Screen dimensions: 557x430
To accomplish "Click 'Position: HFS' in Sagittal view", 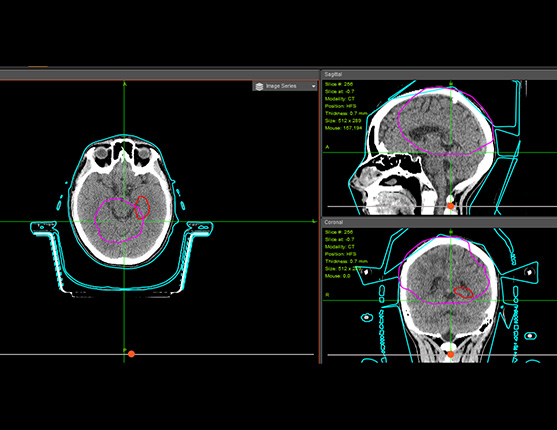I will (340, 106).
